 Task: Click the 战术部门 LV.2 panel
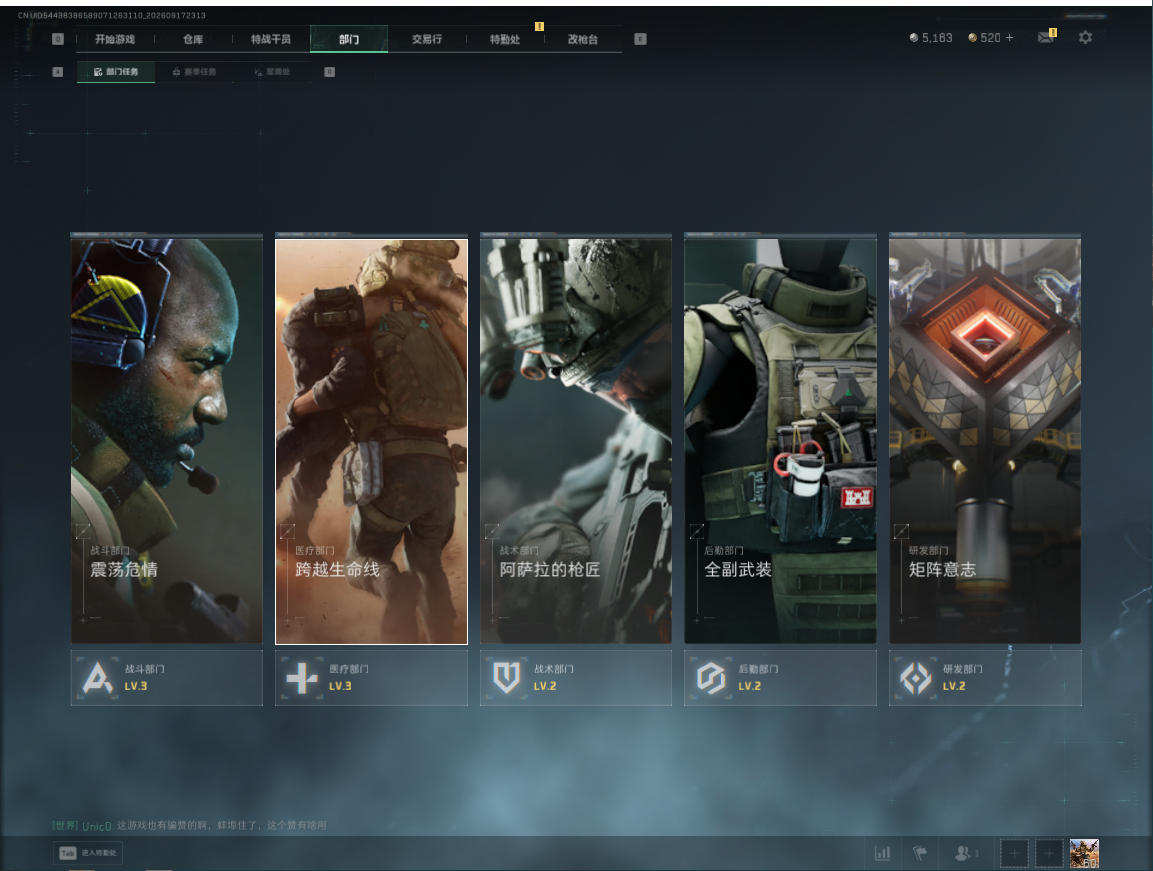click(x=576, y=678)
